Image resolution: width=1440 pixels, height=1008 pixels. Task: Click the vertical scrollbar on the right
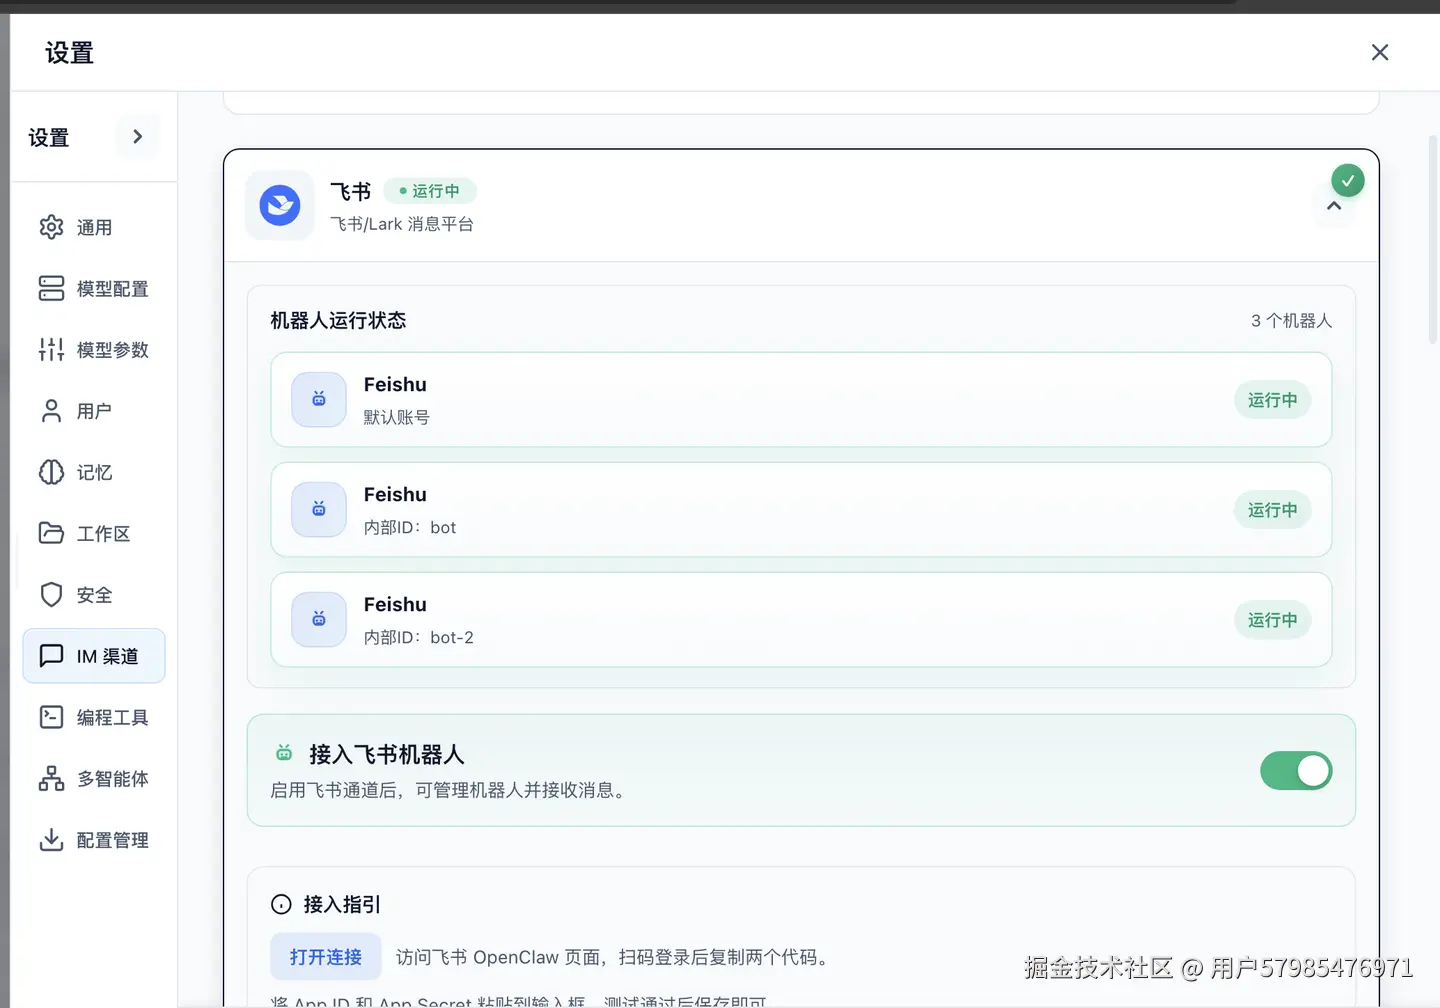click(x=1433, y=240)
